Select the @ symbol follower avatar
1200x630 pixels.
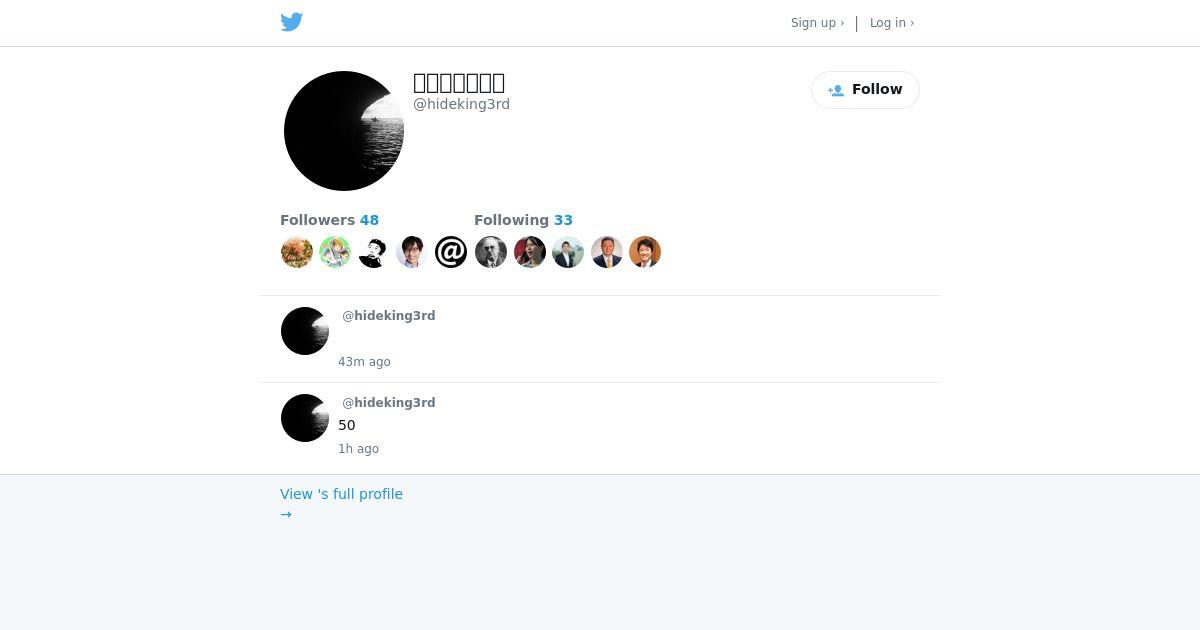(x=451, y=252)
